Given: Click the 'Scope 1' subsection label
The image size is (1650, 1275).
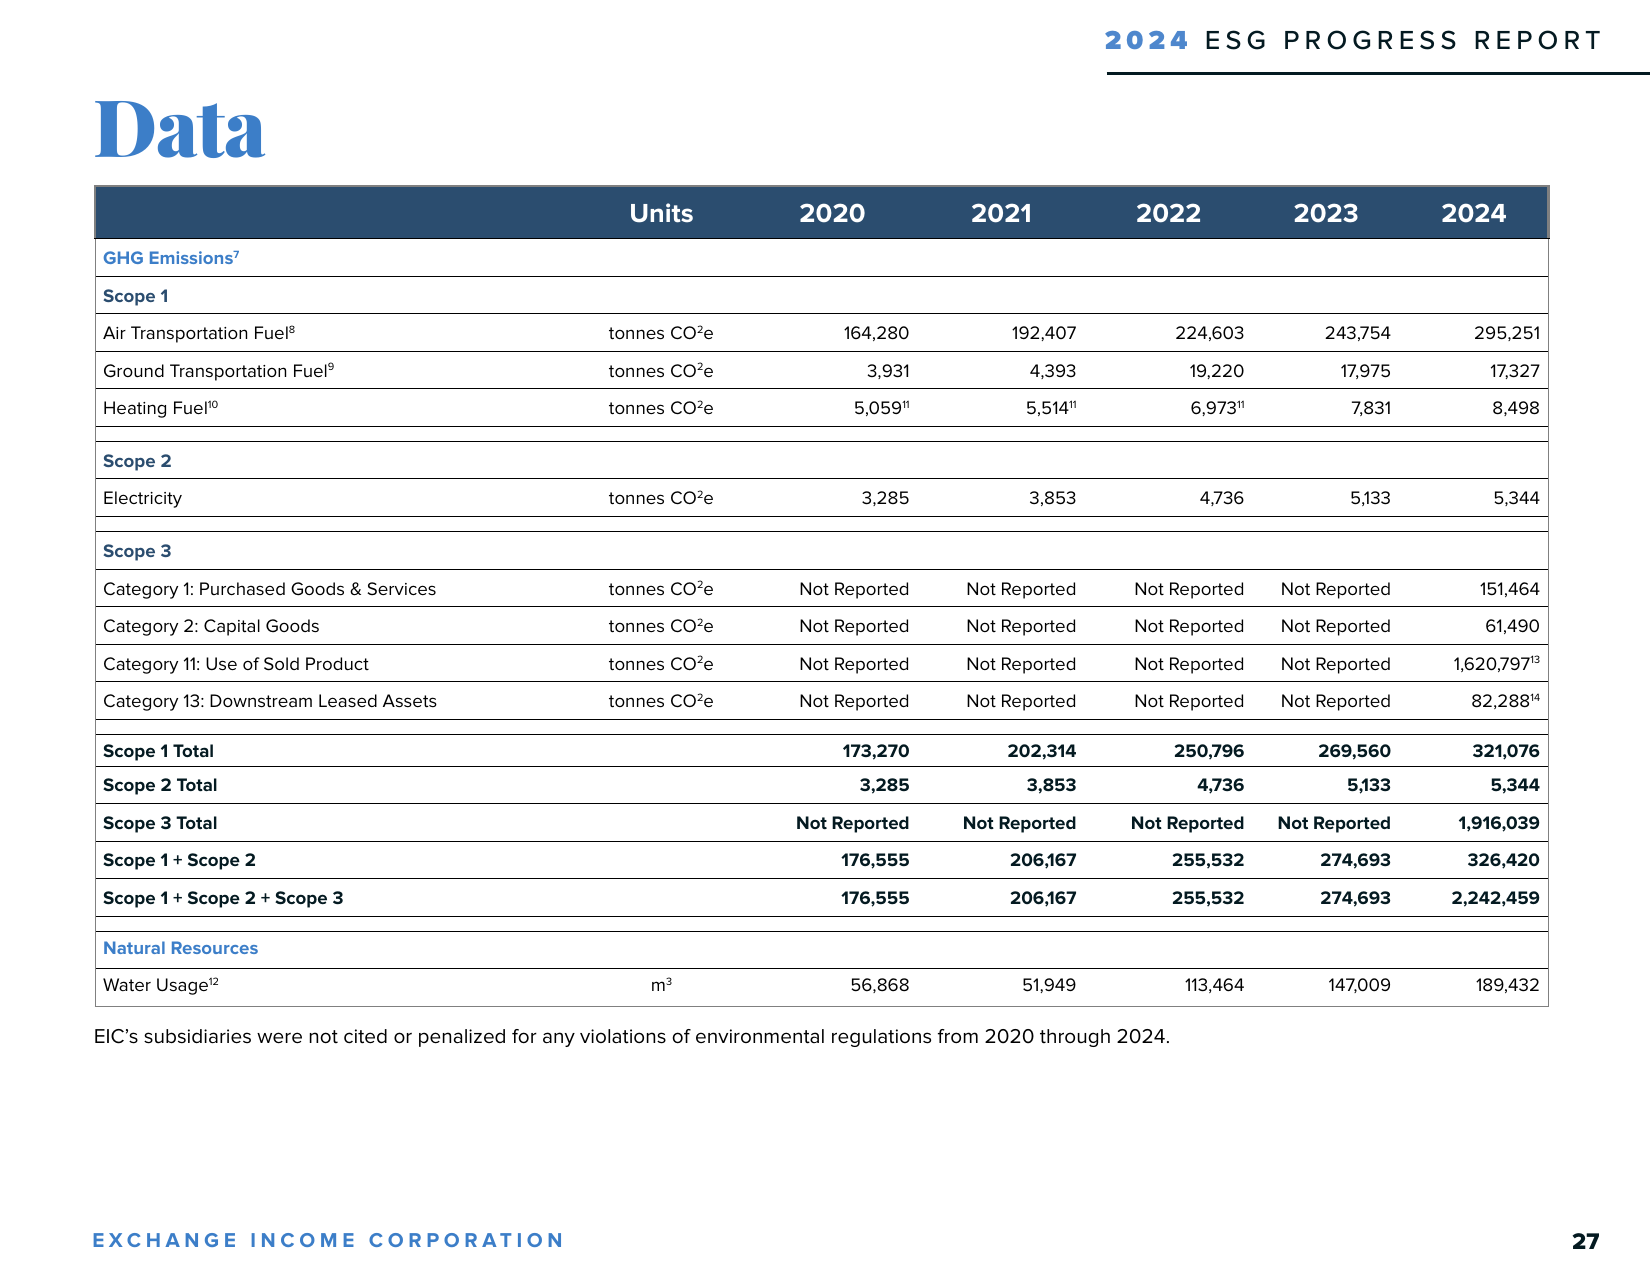Looking at the screenshot, I should (136, 296).
